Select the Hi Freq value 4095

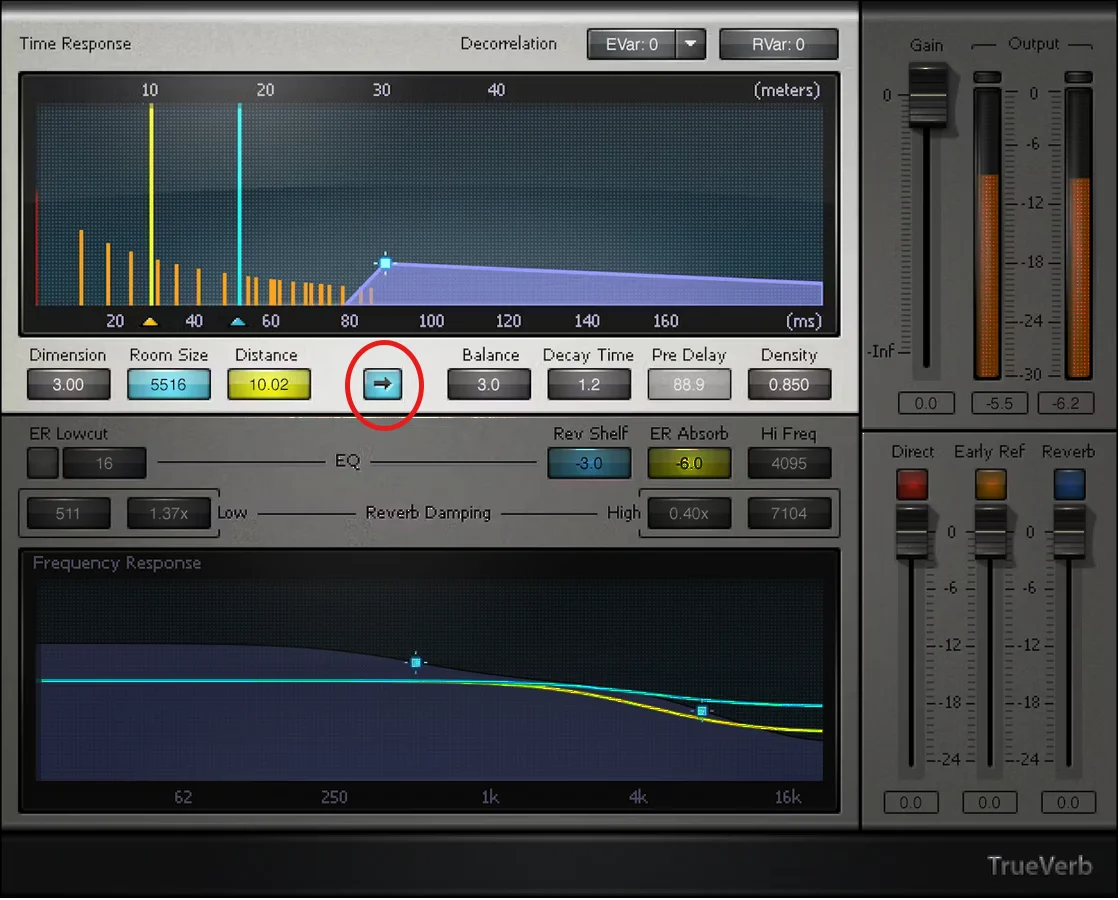[x=789, y=464]
